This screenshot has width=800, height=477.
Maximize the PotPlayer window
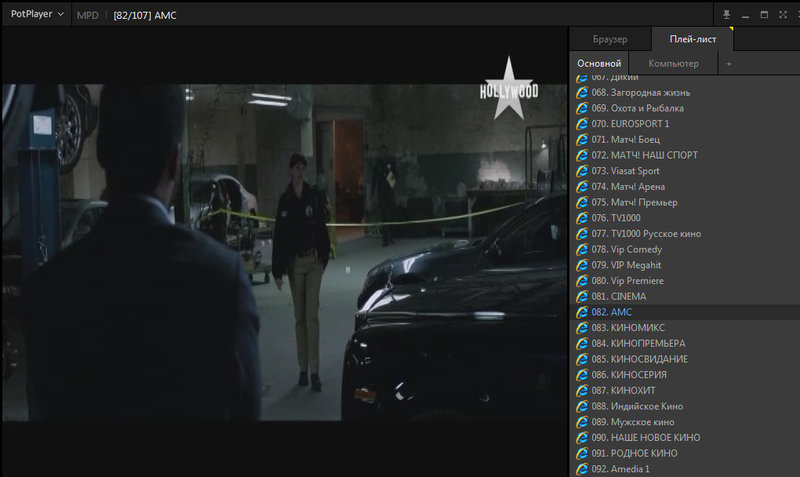tap(764, 15)
